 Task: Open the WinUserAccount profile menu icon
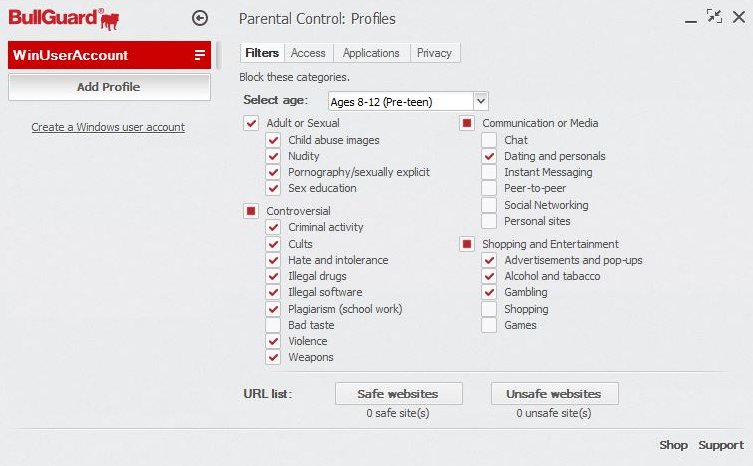point(200,55)
